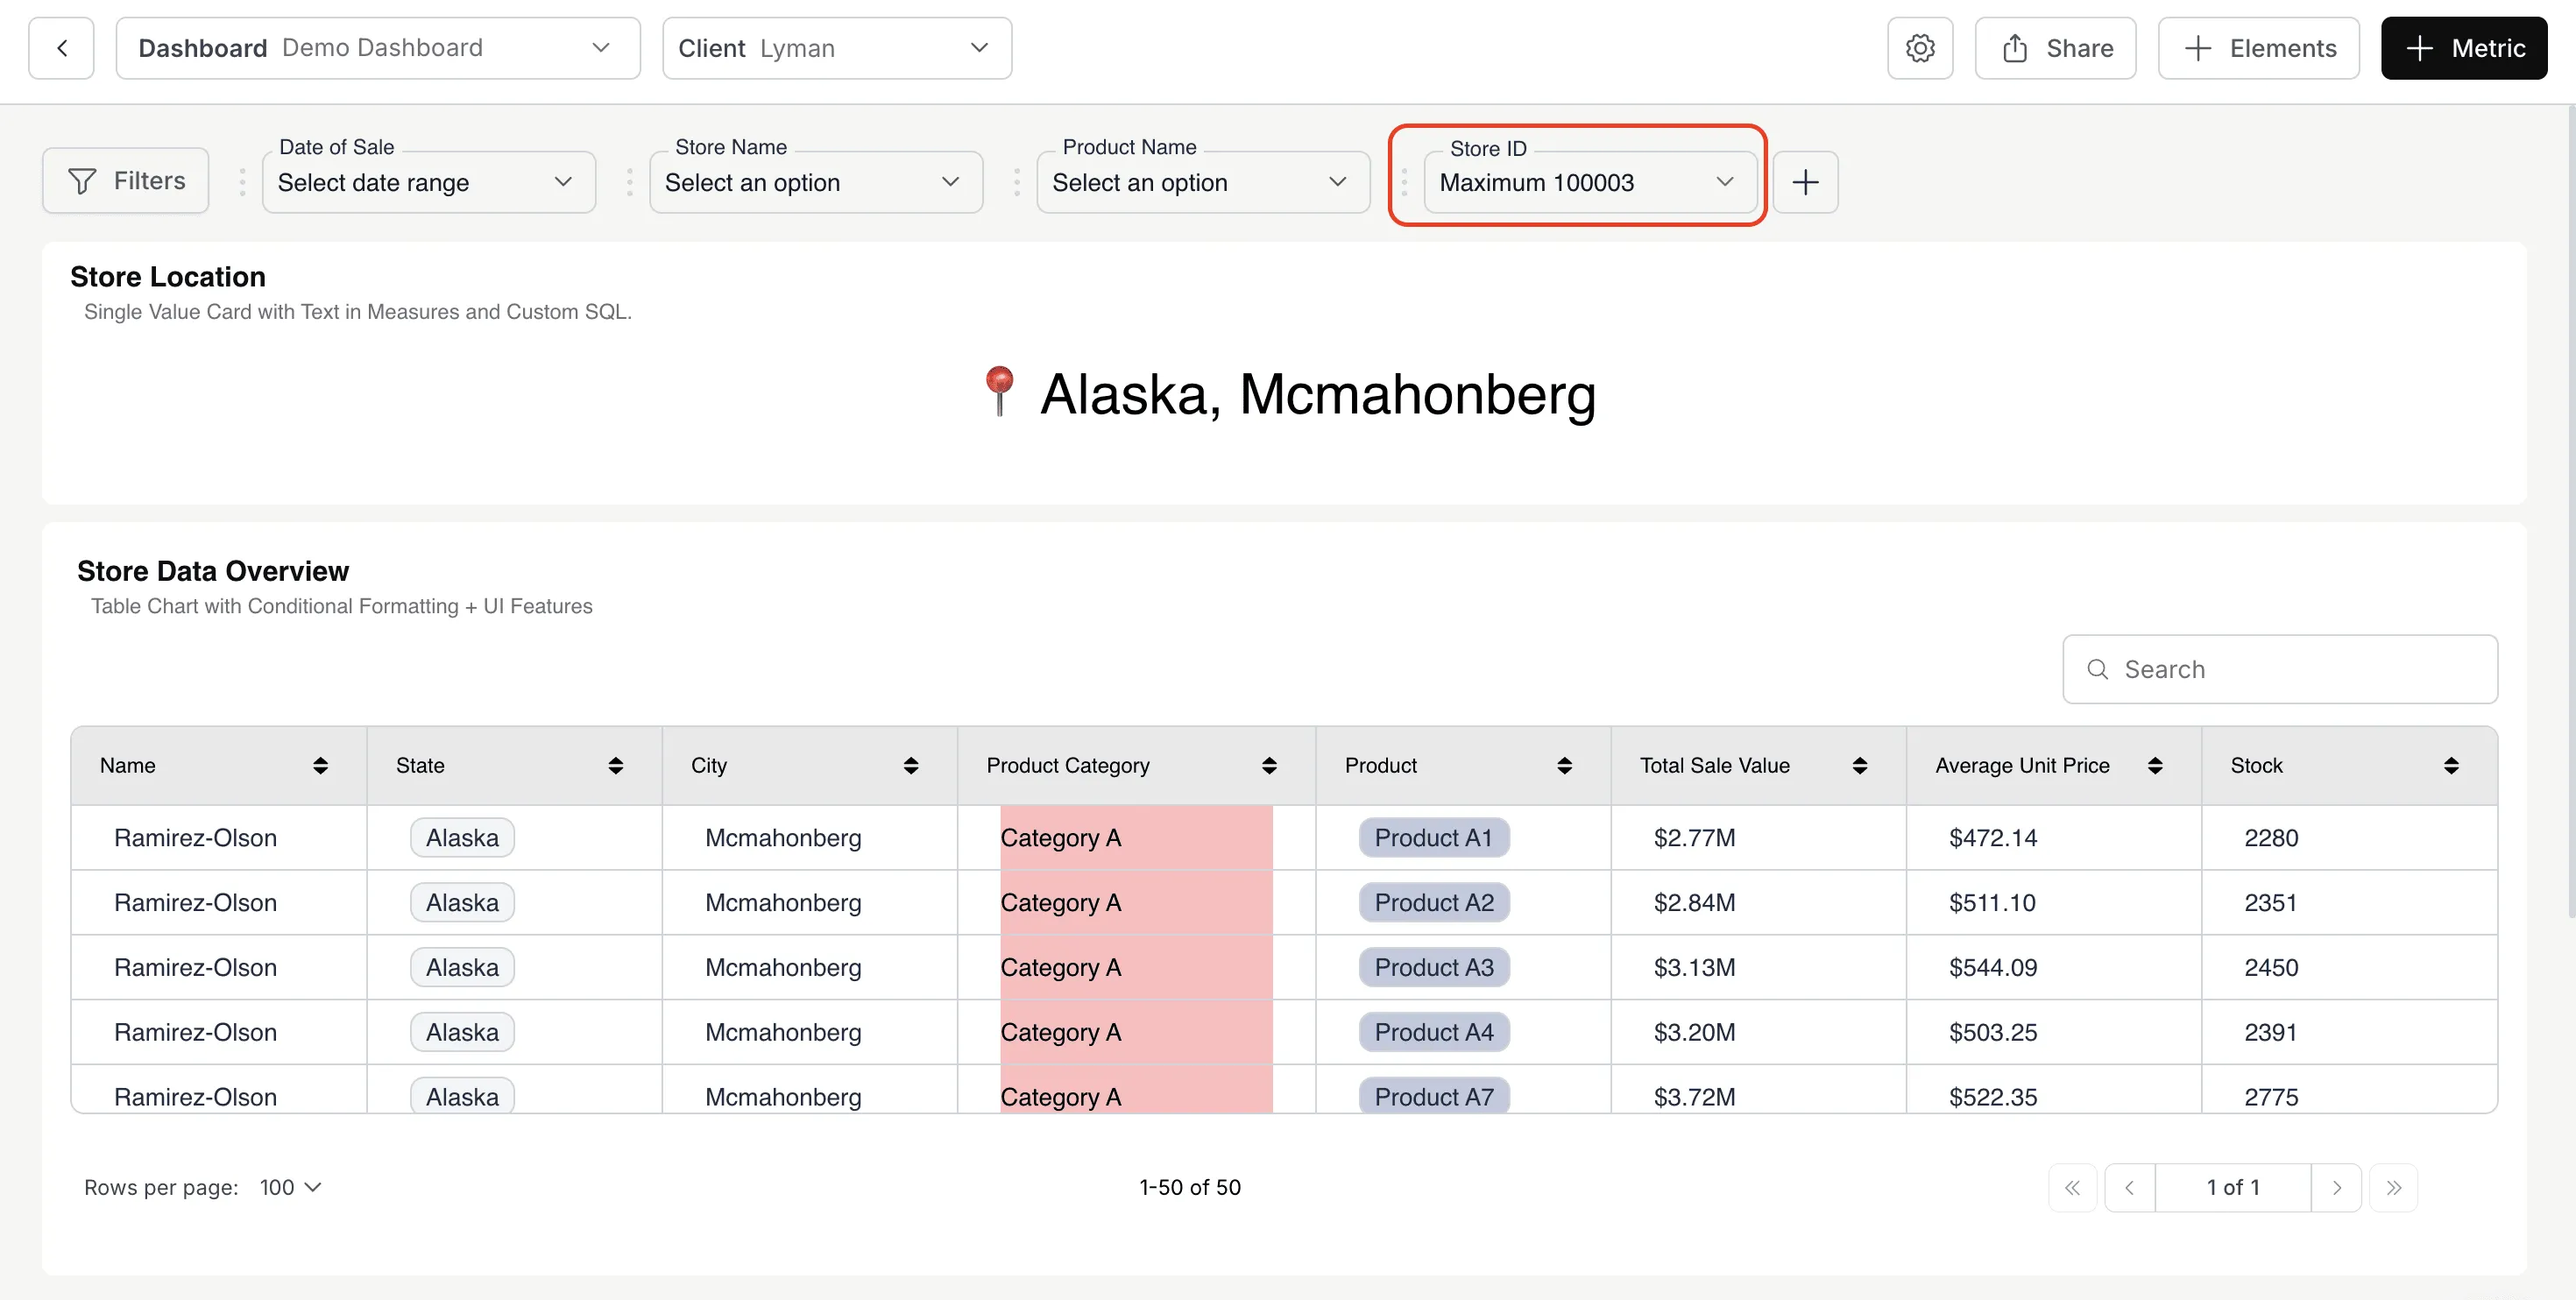2576x1300 pixels.
Task: Click the Store Location card title
Action: [168, 277]
